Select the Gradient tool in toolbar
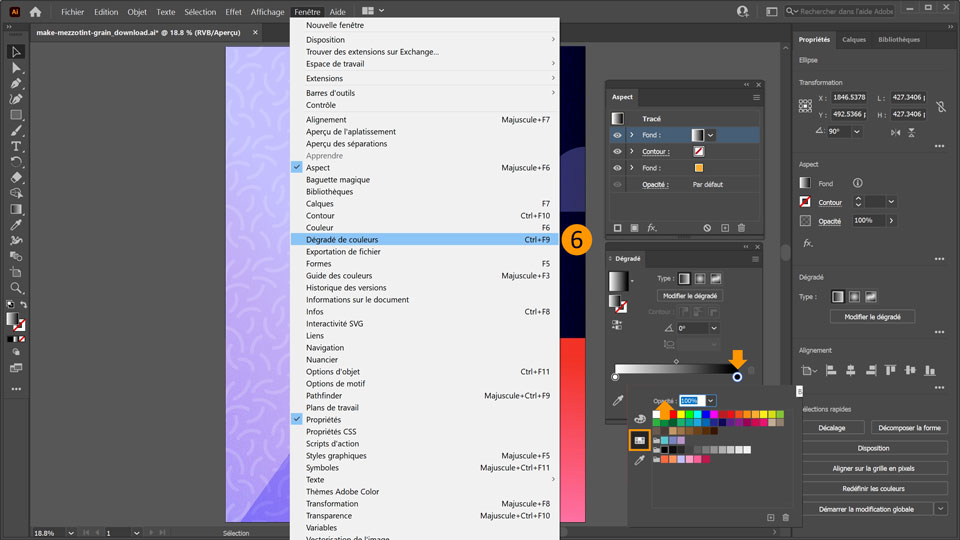Screen dimensions: 960x540 point(16,209)
